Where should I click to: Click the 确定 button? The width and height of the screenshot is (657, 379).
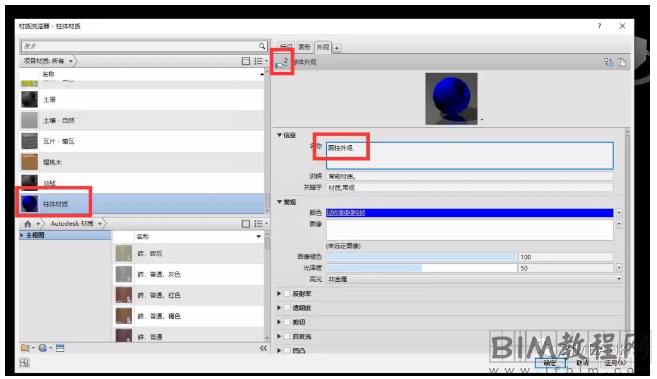click(x=550, y=363)
